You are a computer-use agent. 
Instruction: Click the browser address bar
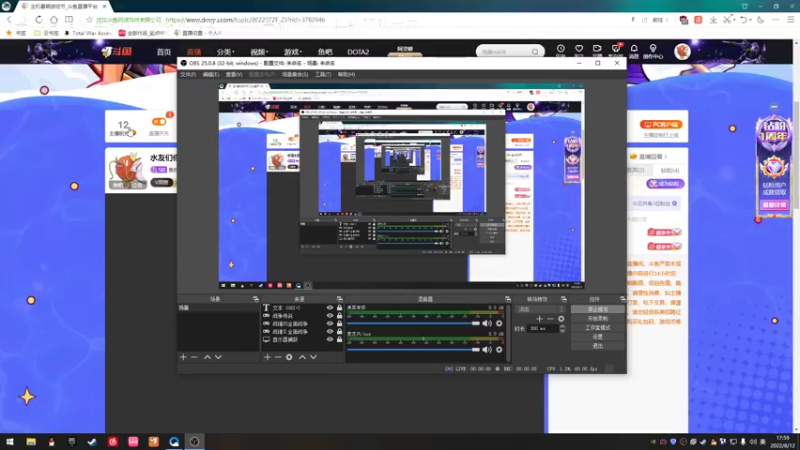point(357,20)
